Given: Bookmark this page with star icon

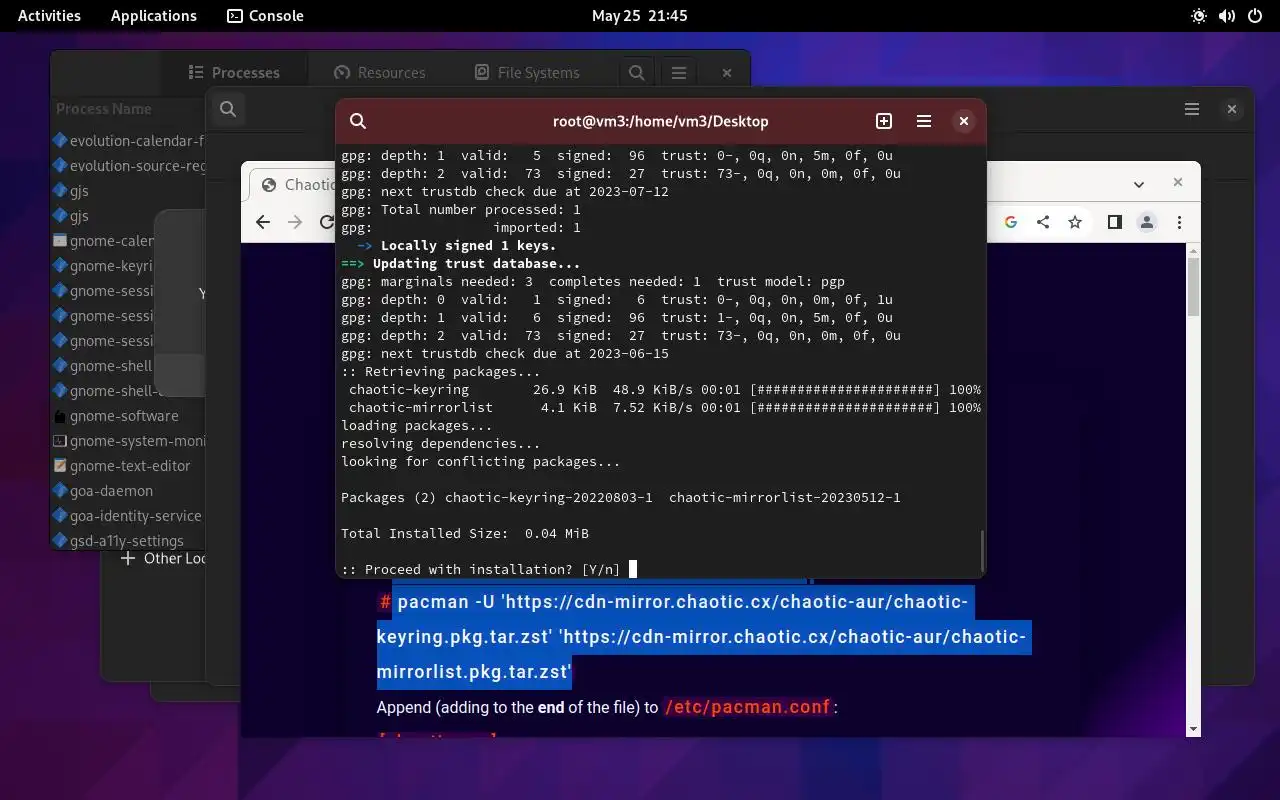Looking at the screenshot, I should click(1075, 222).
